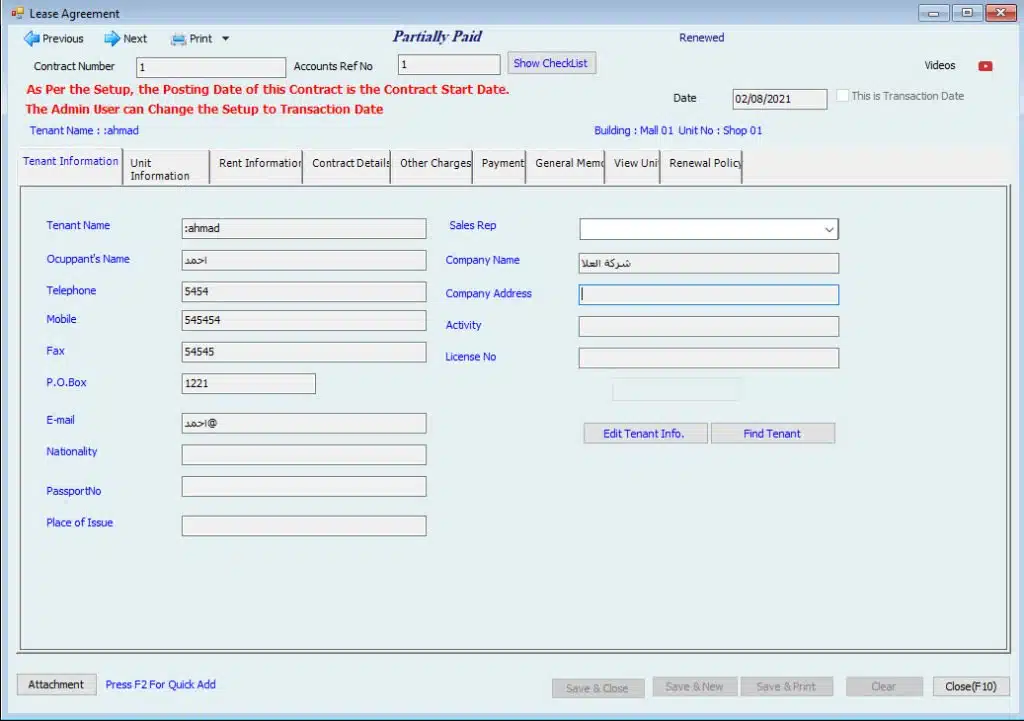The height and width of the screenshot is (721, 1024).
Task: Click the Ocuppant's Name input field
Action: 304,260
